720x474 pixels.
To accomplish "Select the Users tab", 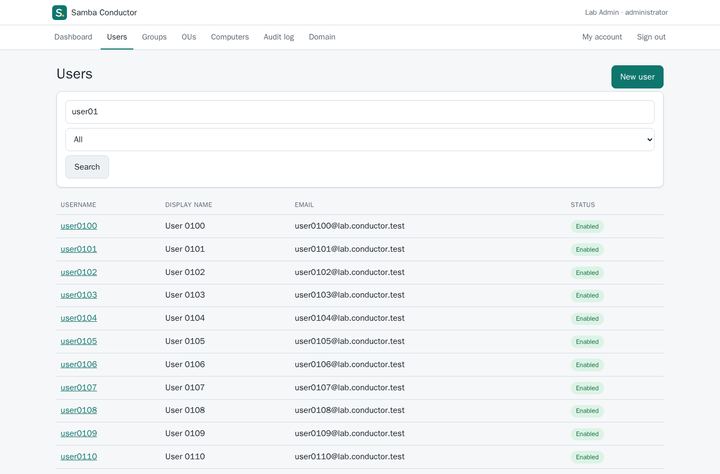I will click(x=117, y=37).
